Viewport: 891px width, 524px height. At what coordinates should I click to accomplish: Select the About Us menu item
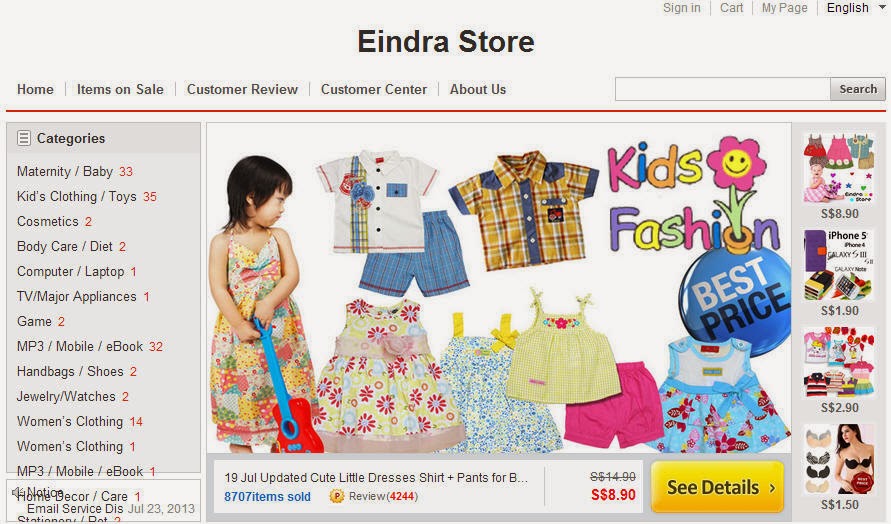click(478, 89)
